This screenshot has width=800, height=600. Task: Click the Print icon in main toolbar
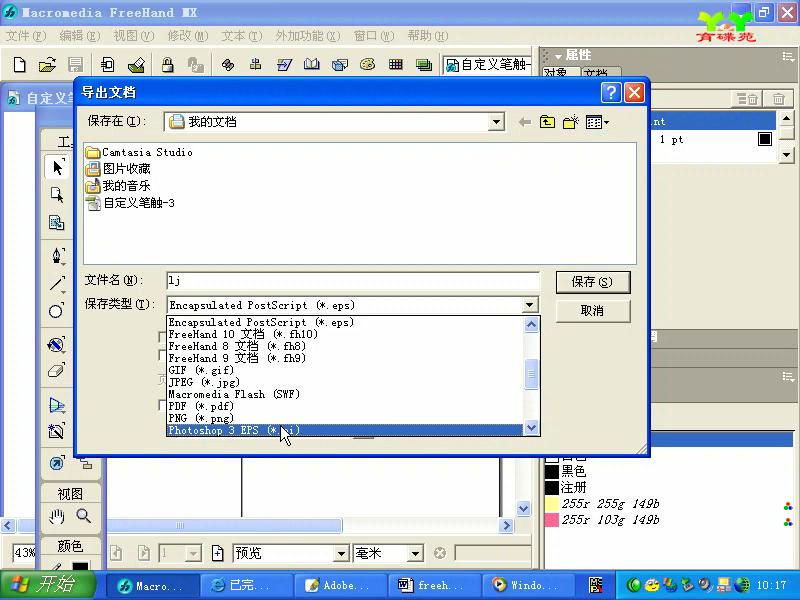136,65
